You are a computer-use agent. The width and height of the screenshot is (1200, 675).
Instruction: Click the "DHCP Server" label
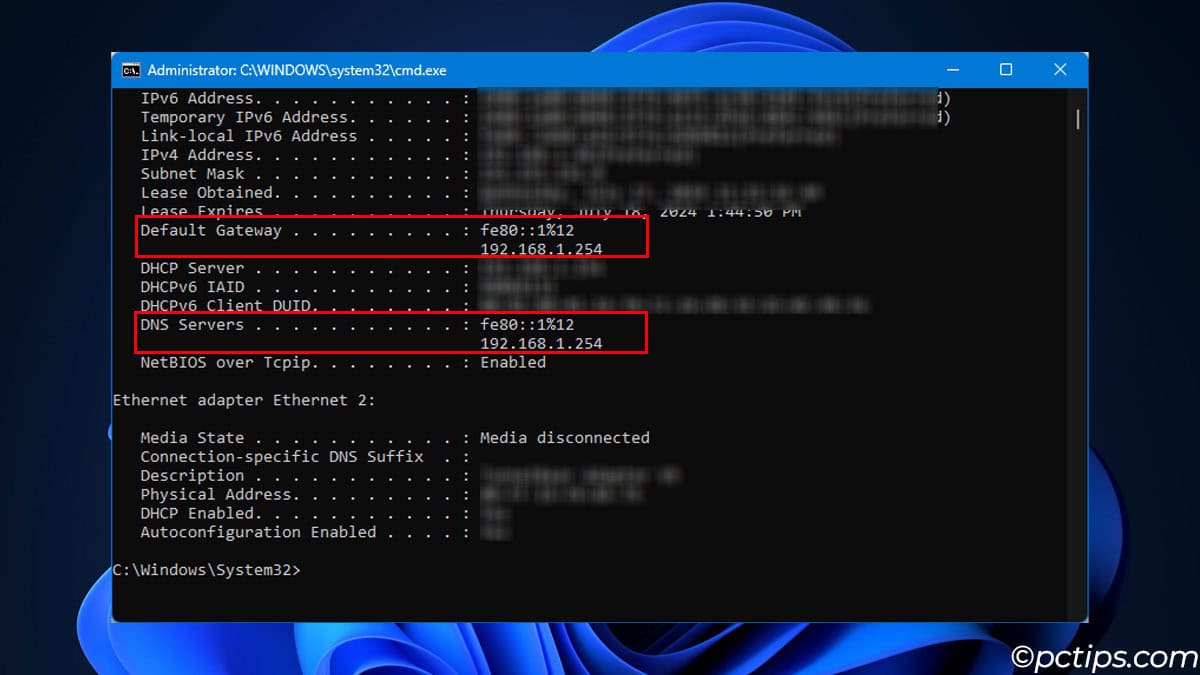(x=192, y=268)
